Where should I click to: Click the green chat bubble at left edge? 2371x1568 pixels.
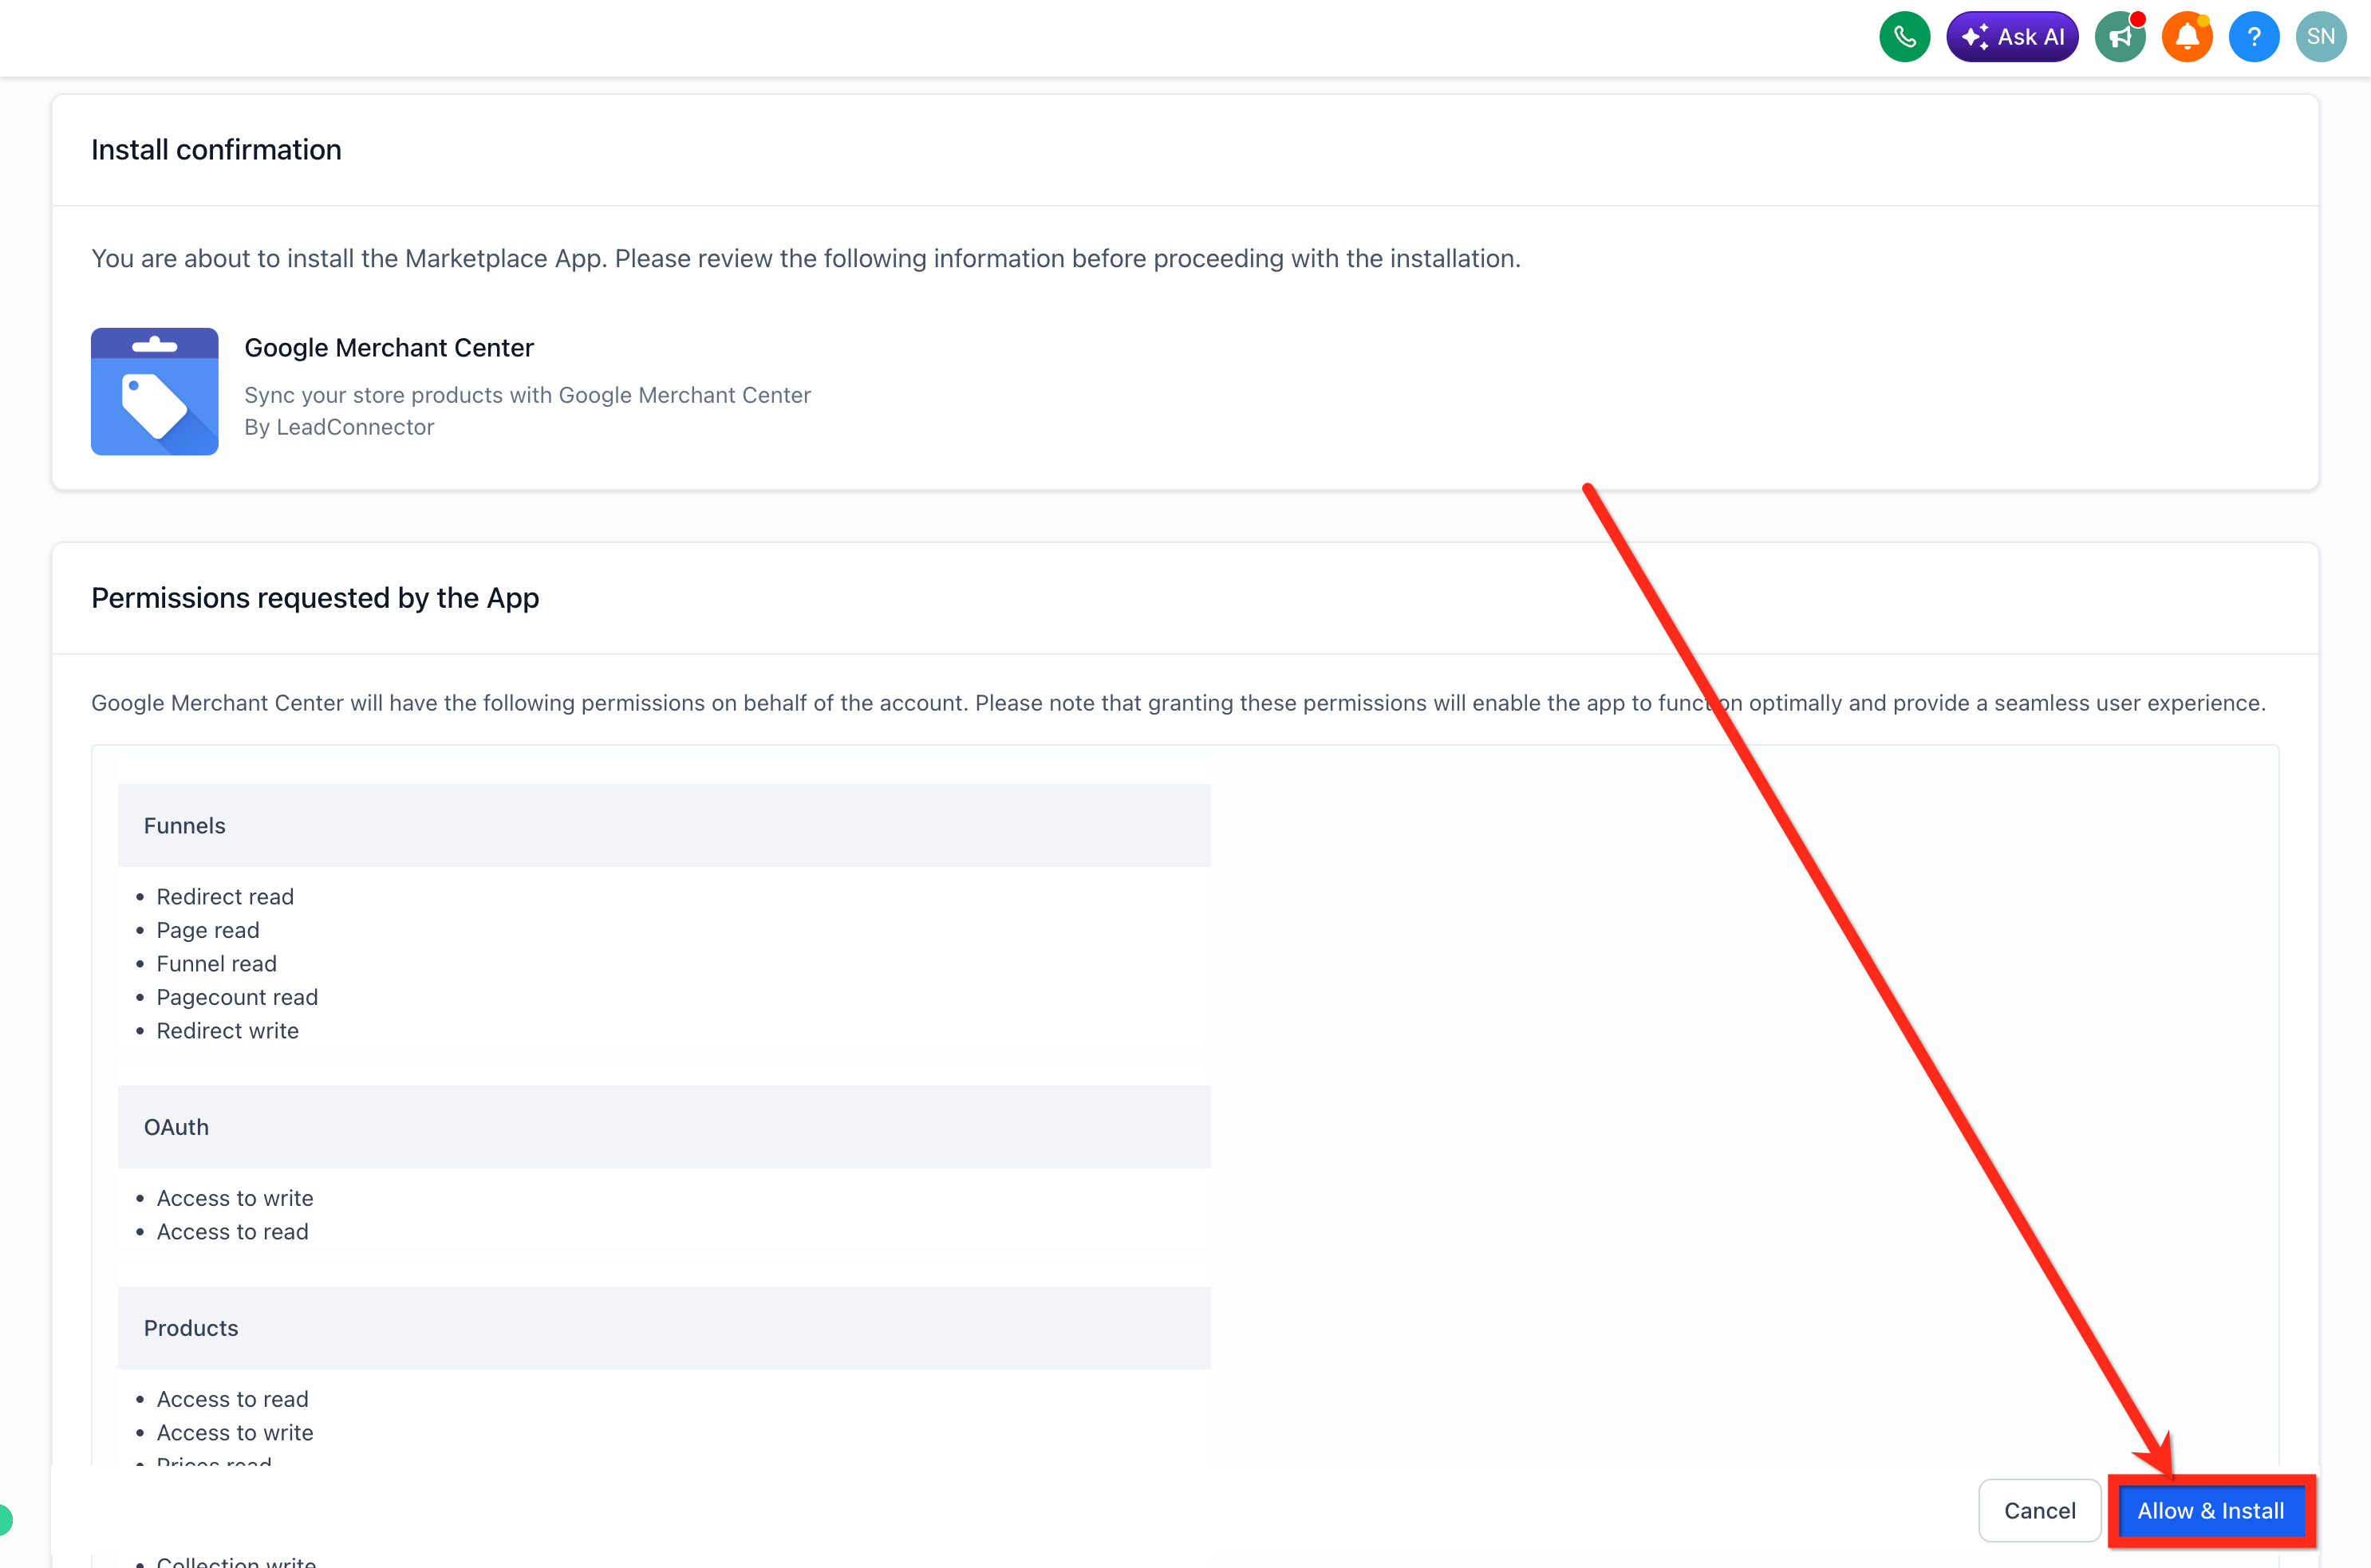pos(5,1520)
